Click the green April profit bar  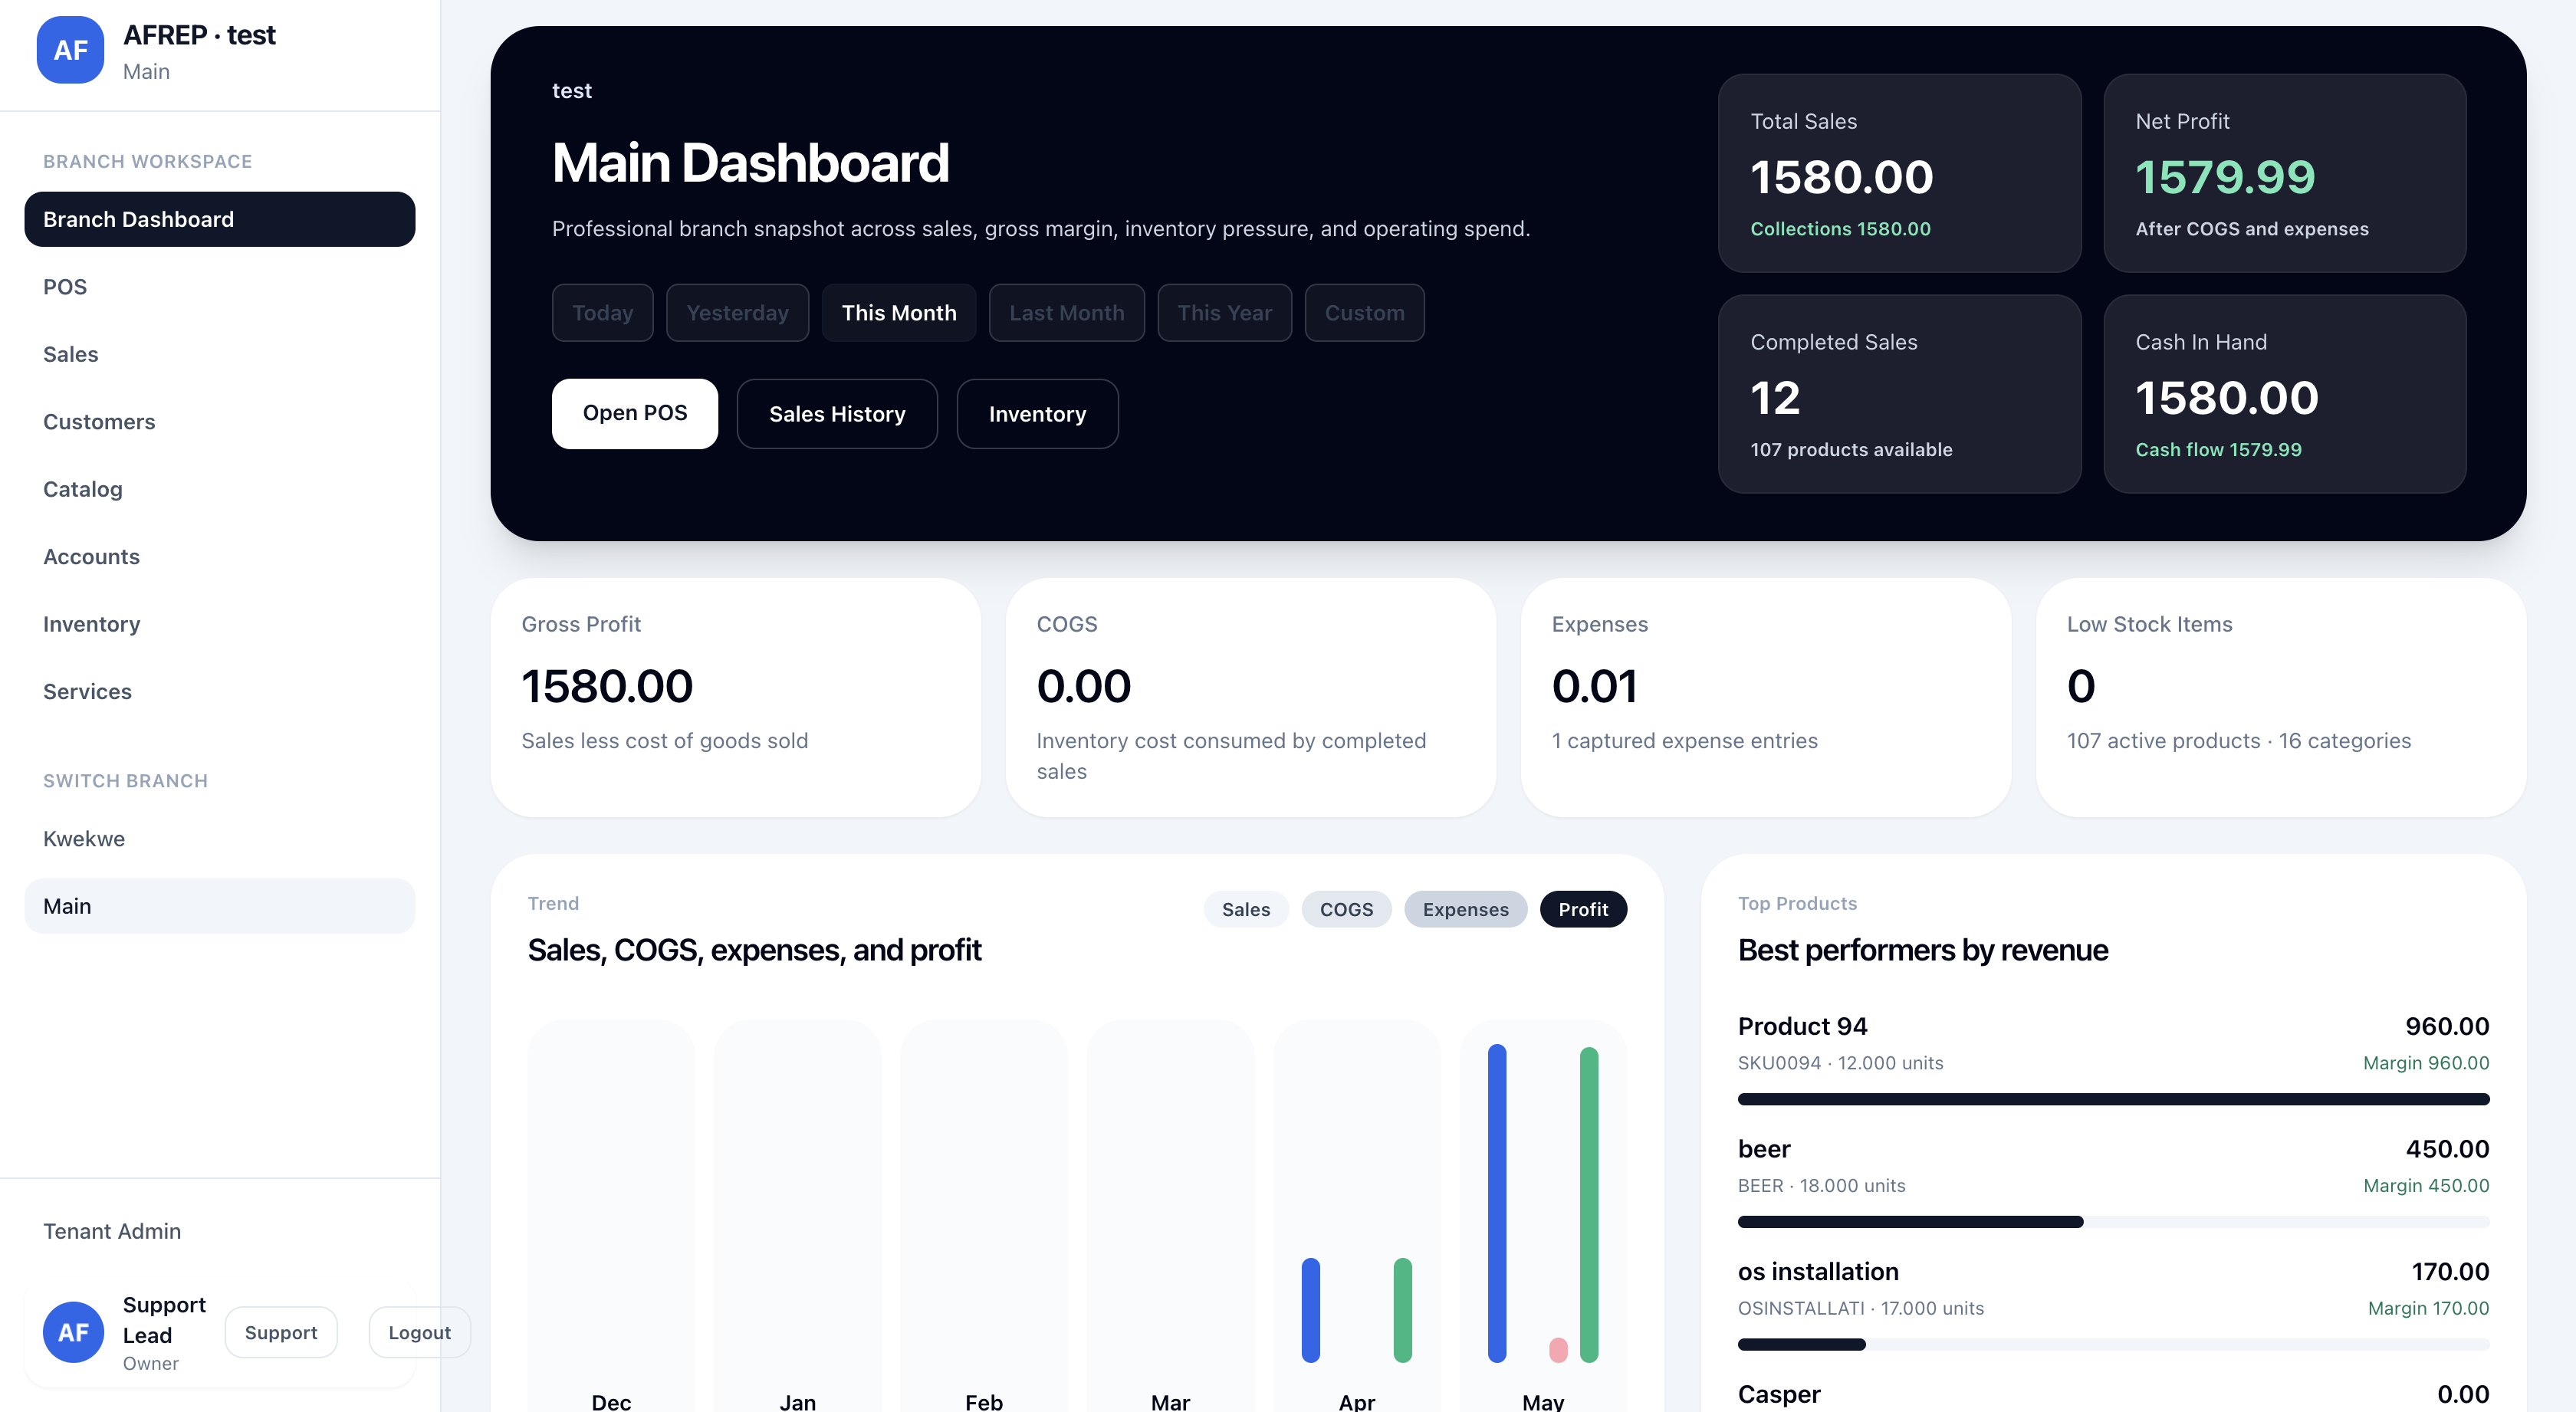click(x=1403, y=1310)
